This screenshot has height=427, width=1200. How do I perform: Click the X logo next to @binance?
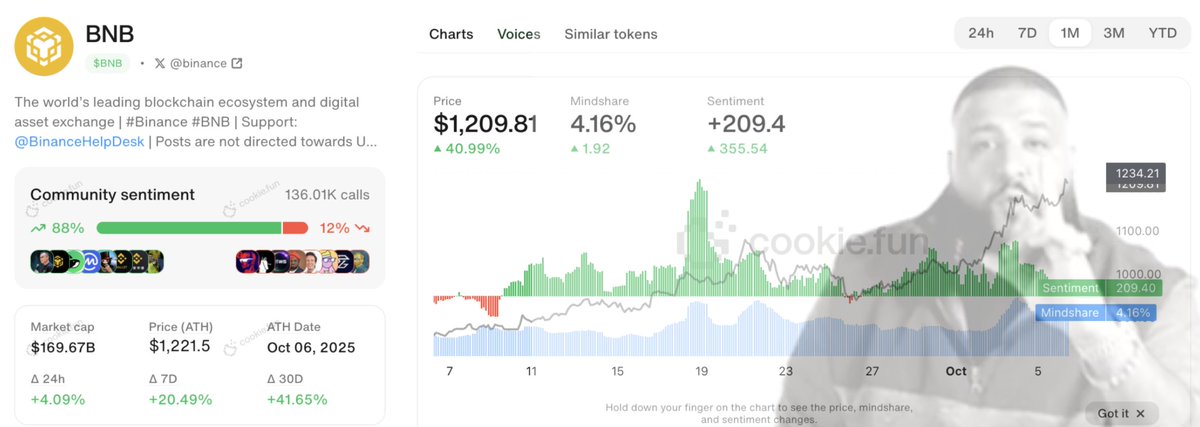coord(160,63)
